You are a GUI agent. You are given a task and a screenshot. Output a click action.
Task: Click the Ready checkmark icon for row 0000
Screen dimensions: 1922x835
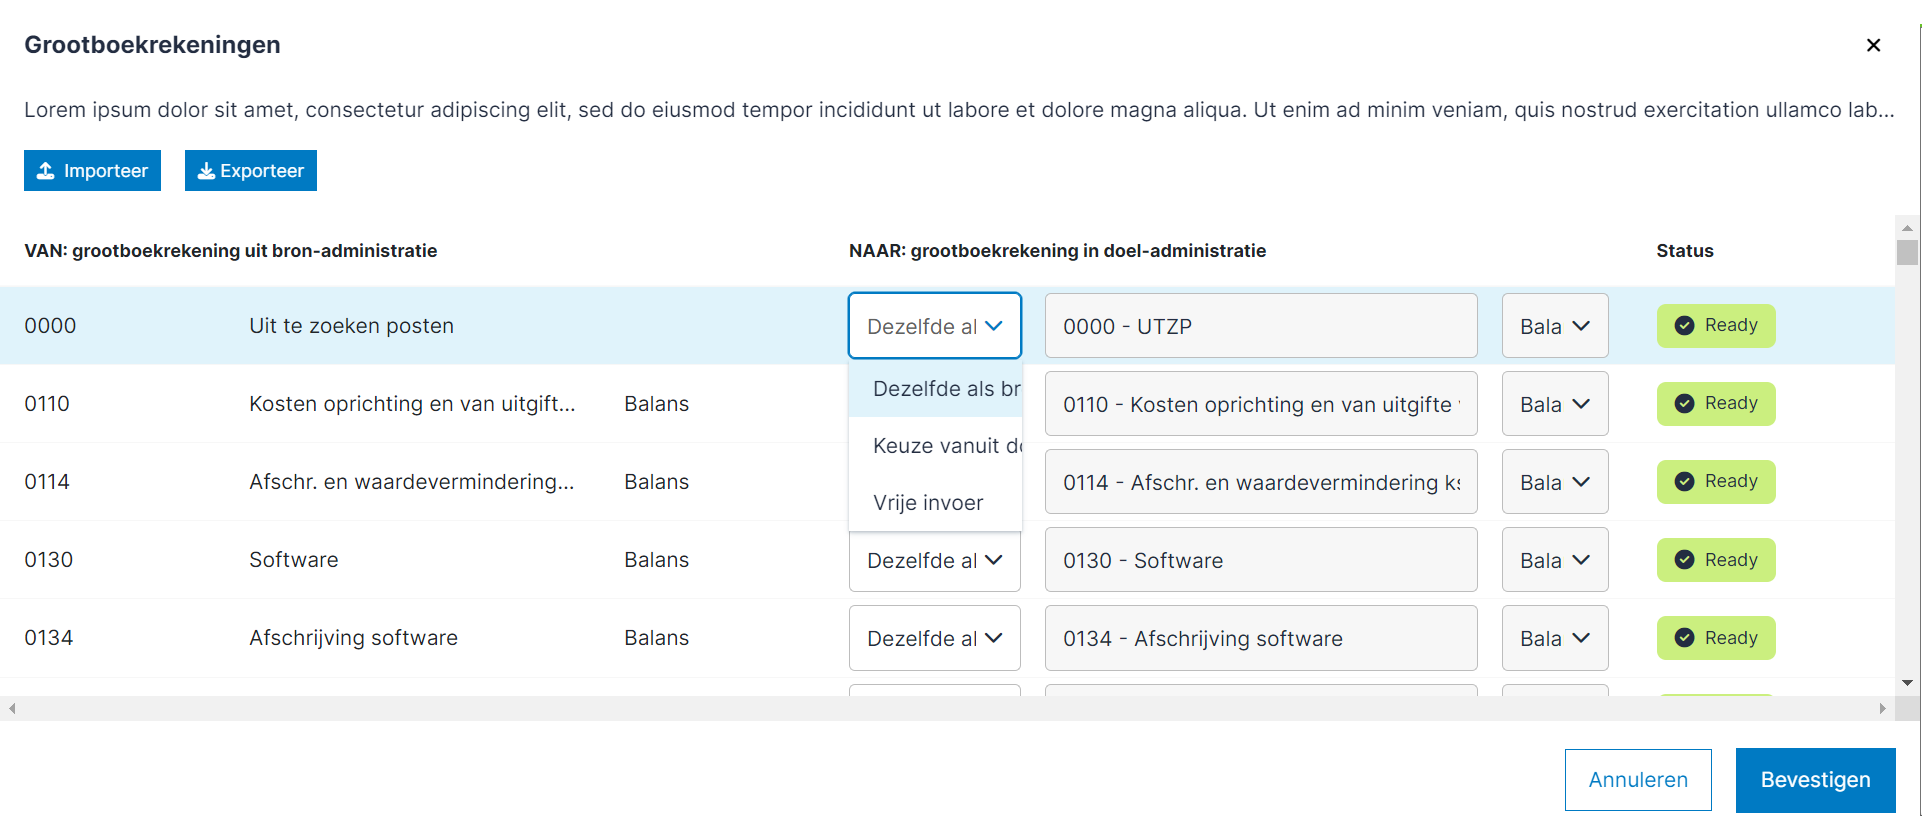click(x=1684, y=326)
